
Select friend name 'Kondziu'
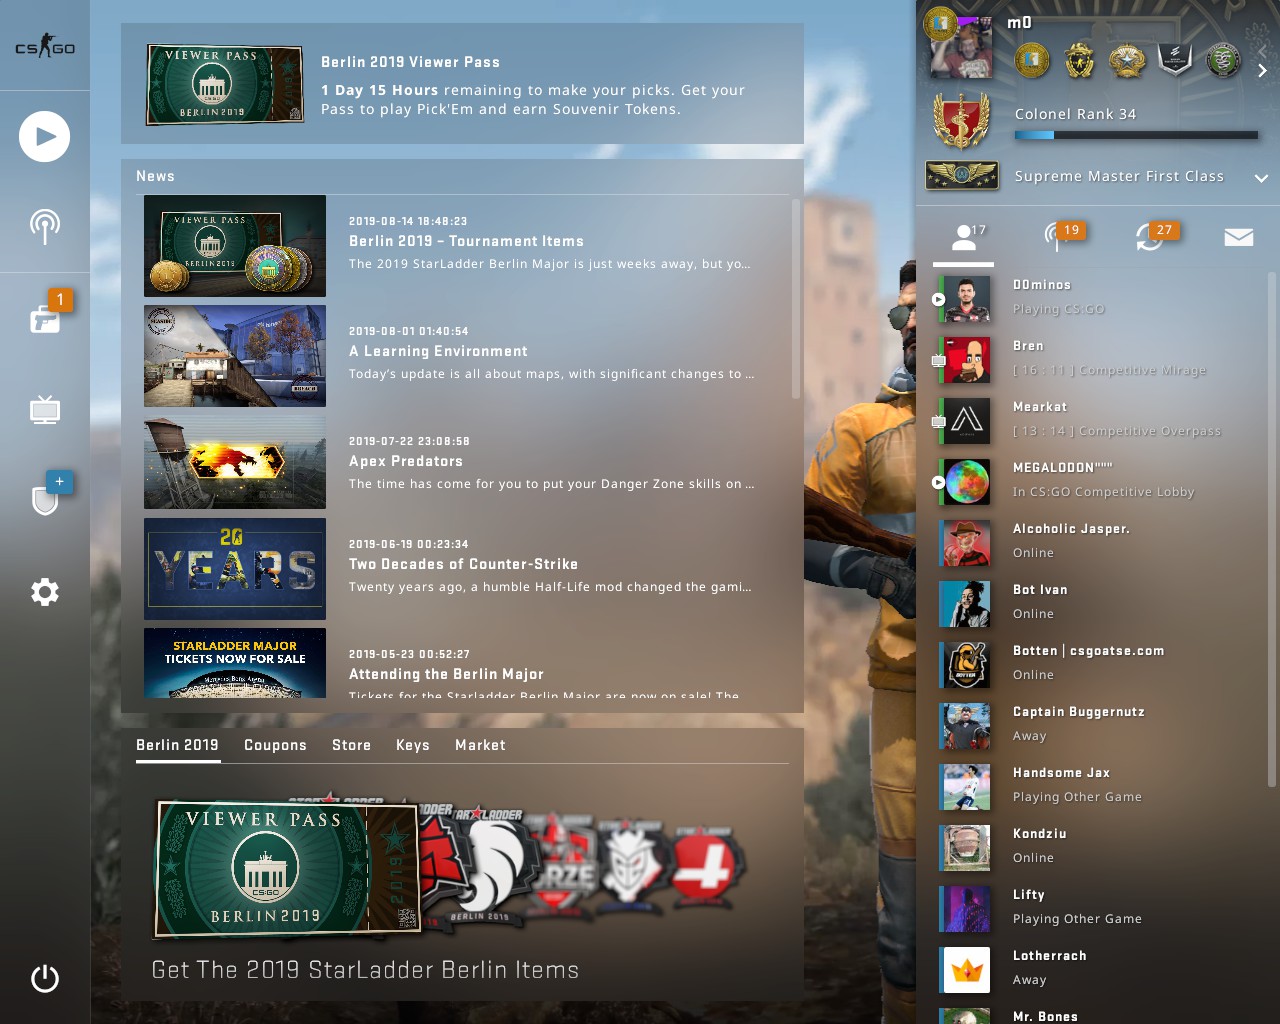tap(1040, 834)
